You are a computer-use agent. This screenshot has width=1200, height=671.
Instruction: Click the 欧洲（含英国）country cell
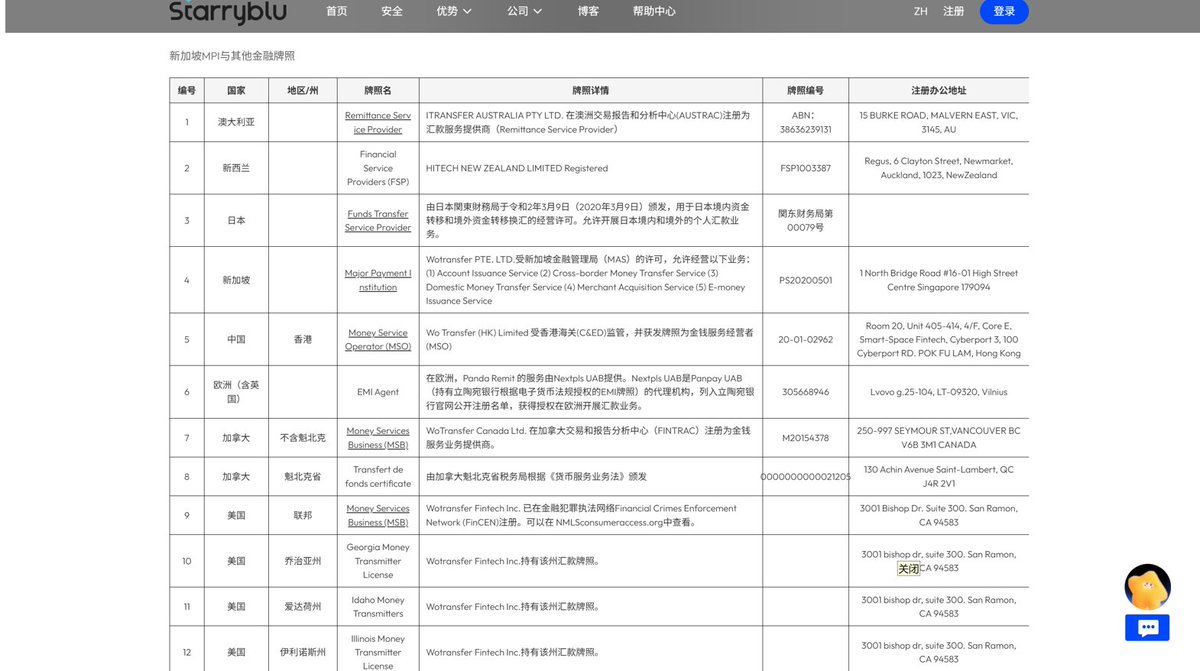pyautogui.click(x=236, y=391)
